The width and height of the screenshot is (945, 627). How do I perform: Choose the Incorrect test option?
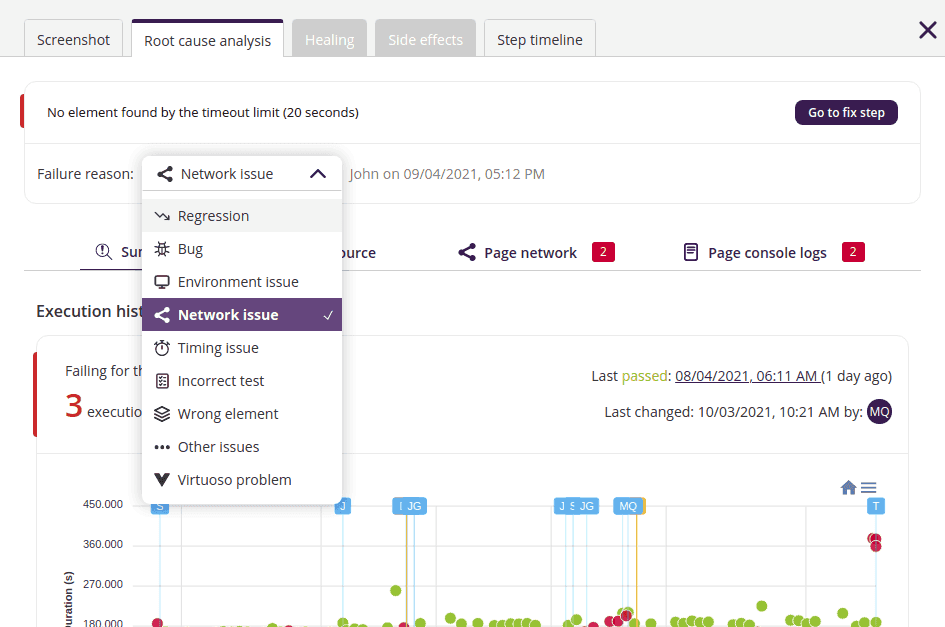tap(220, 381)
